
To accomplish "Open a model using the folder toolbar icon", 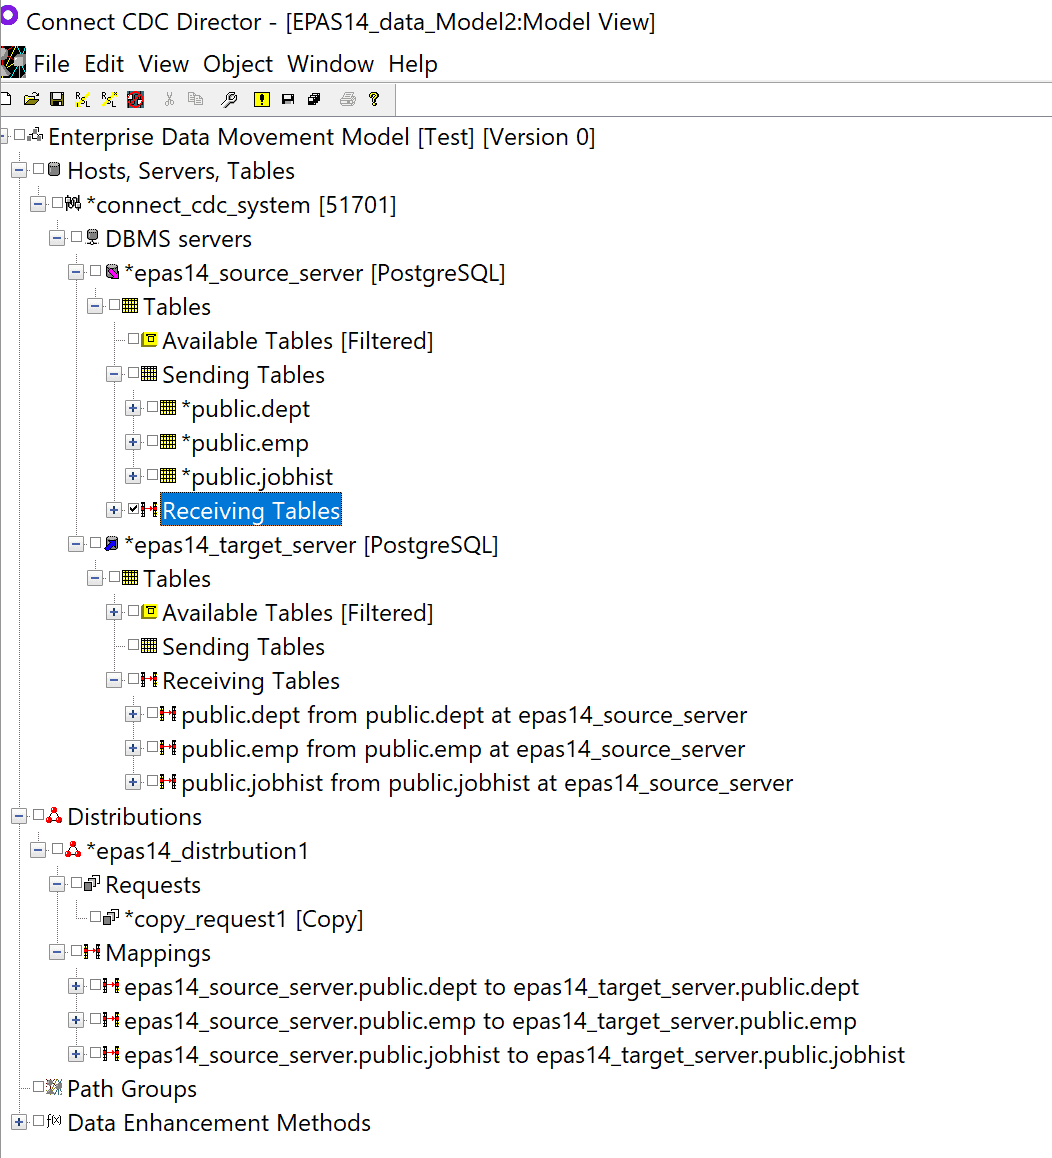I will pos(32,99).
